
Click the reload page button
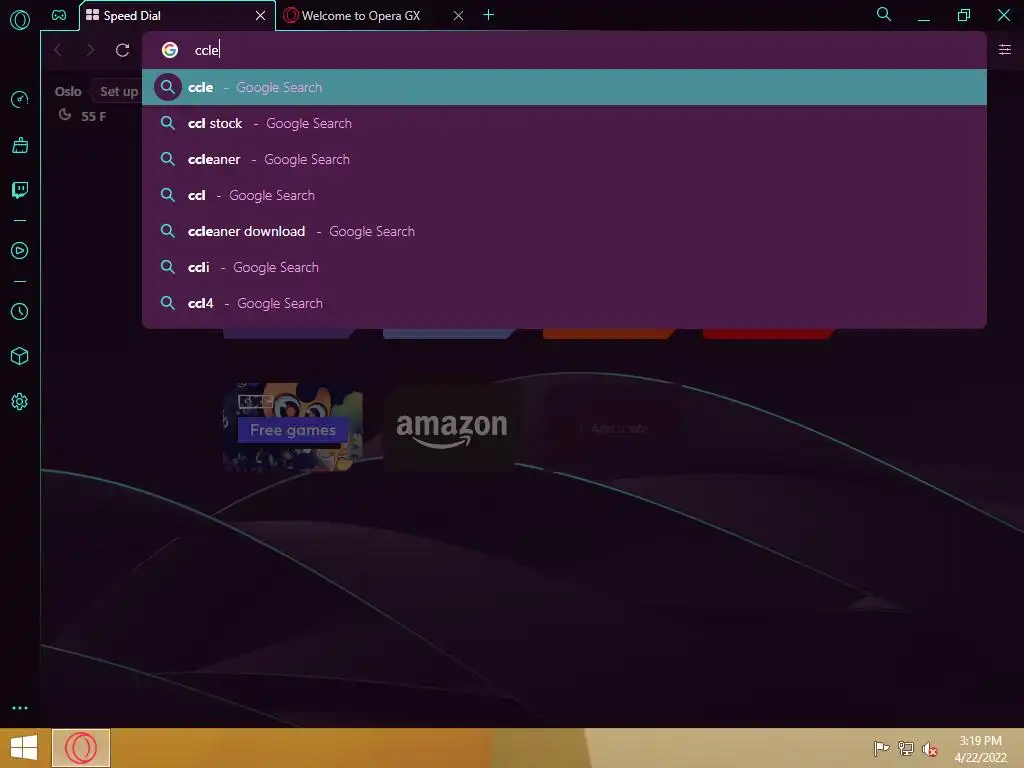click(x=122, y=50)
